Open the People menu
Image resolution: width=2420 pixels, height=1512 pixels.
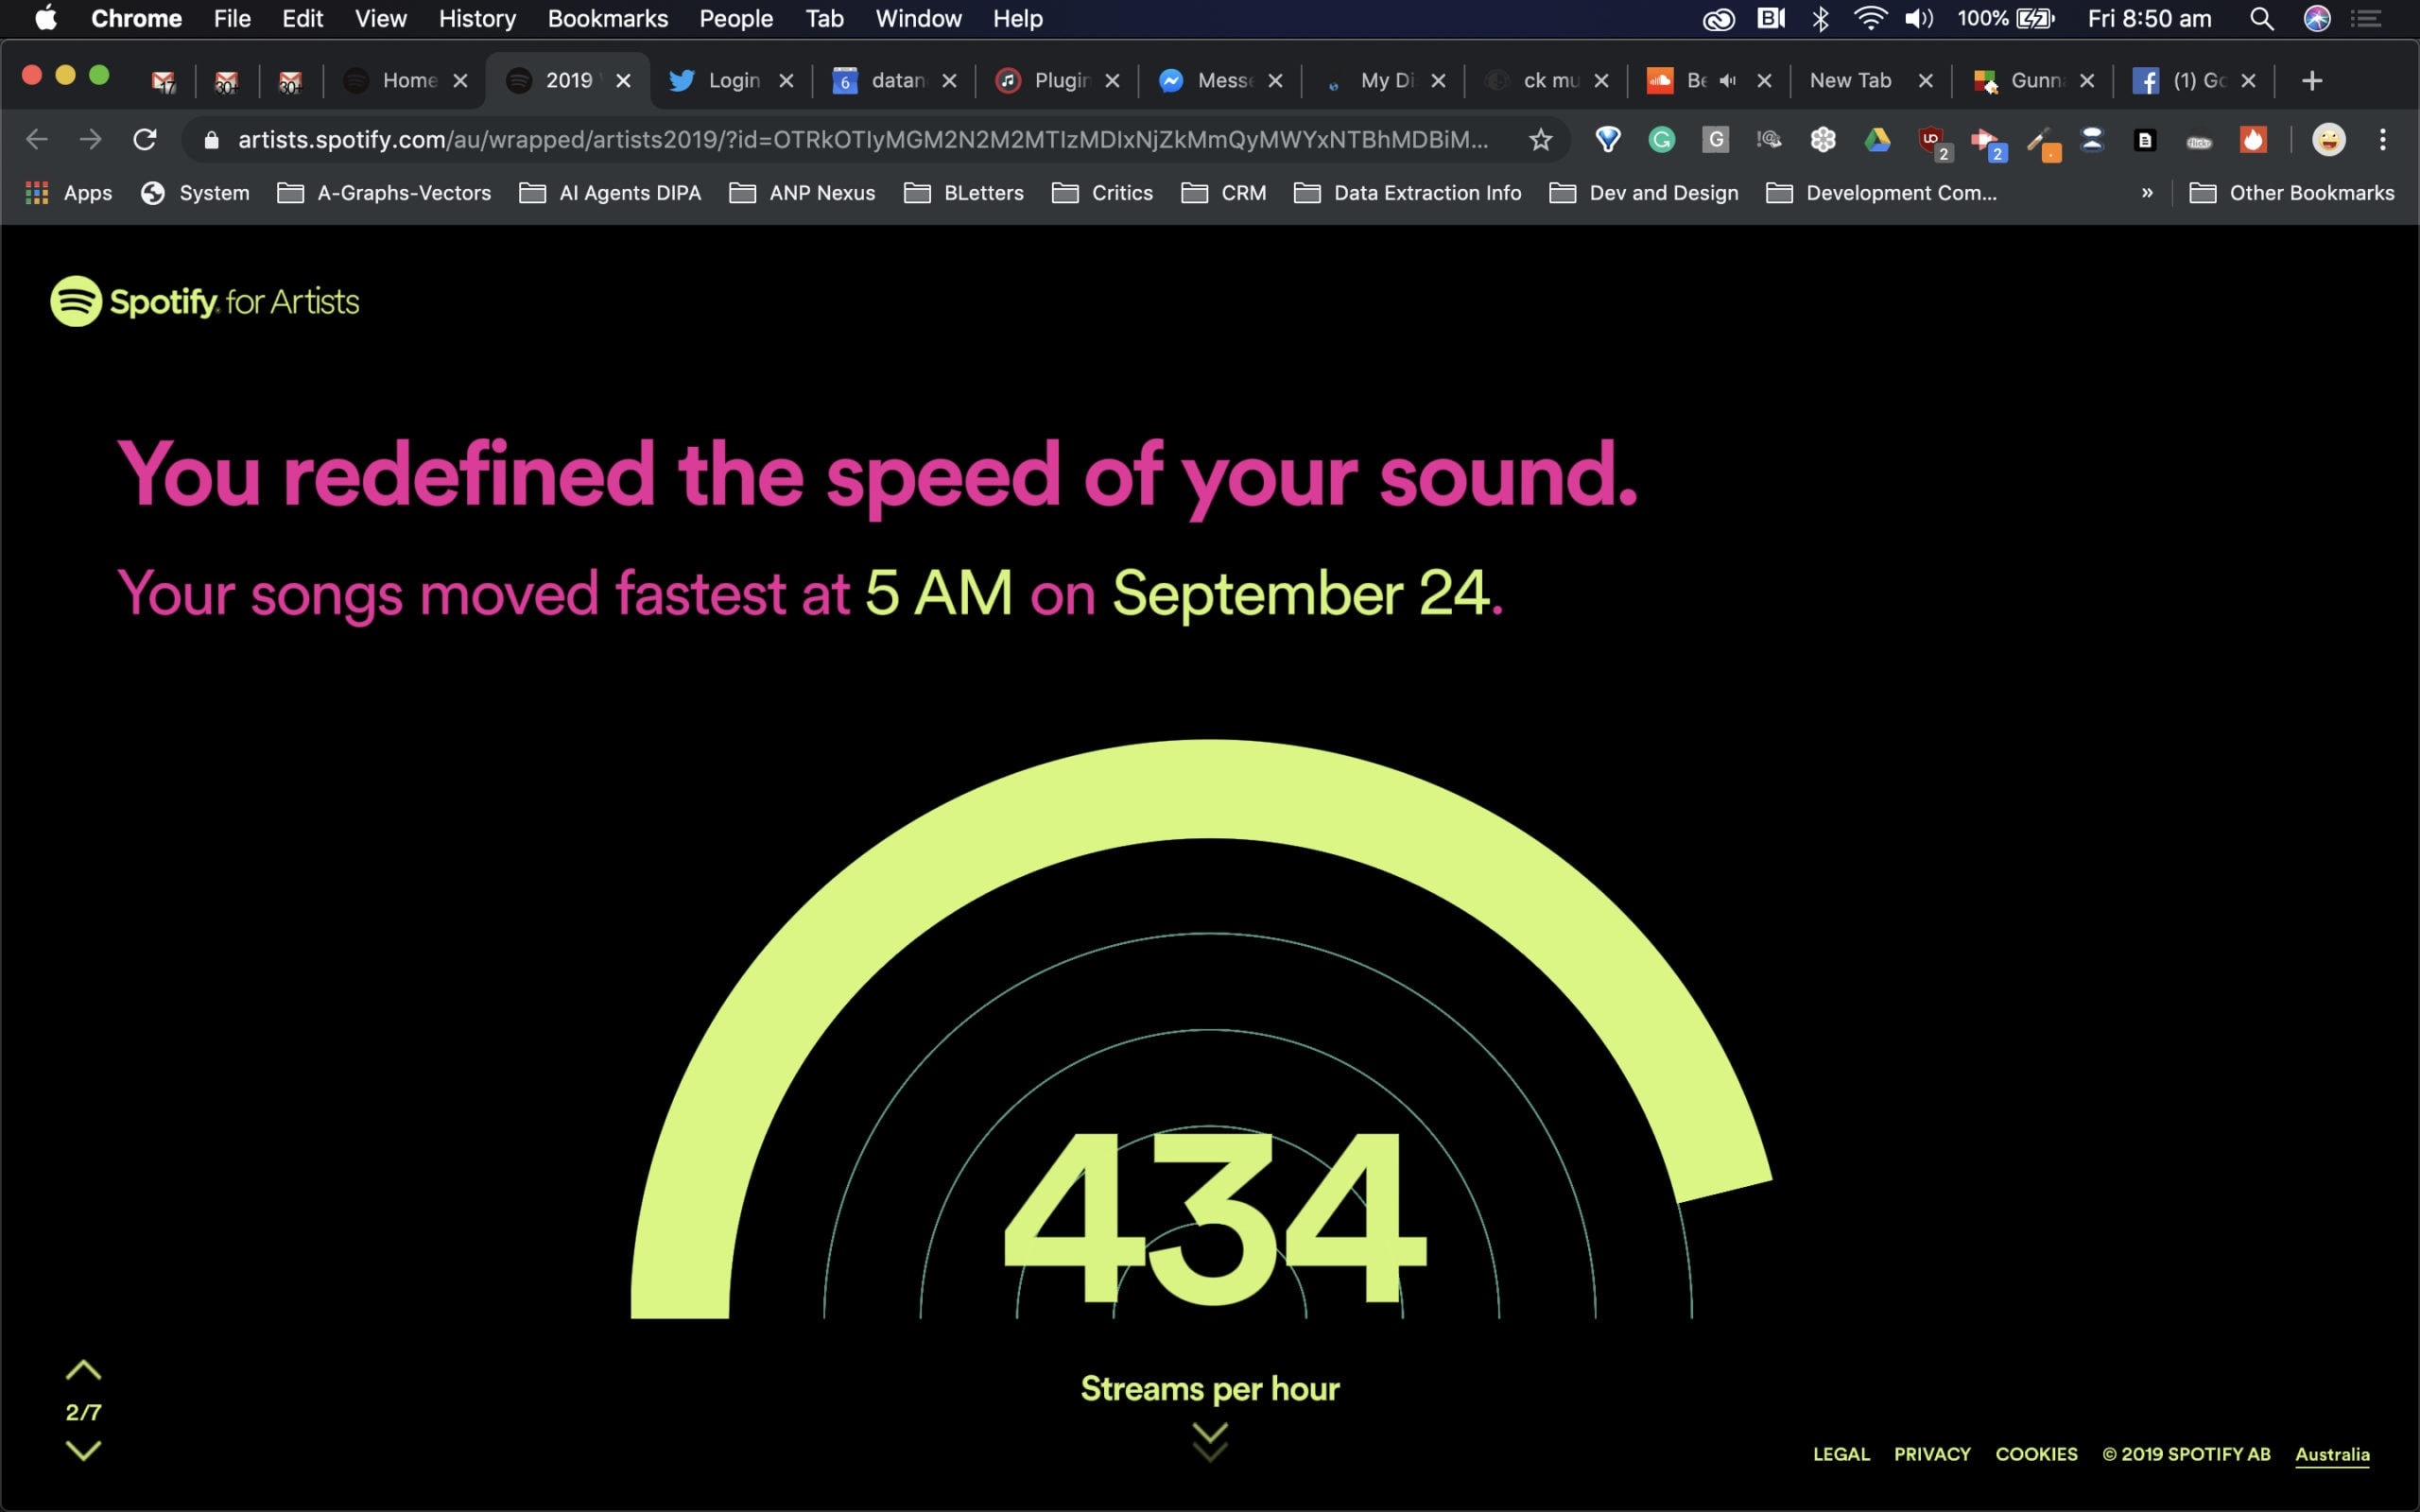pyautogui.click(x=735, y=18)
